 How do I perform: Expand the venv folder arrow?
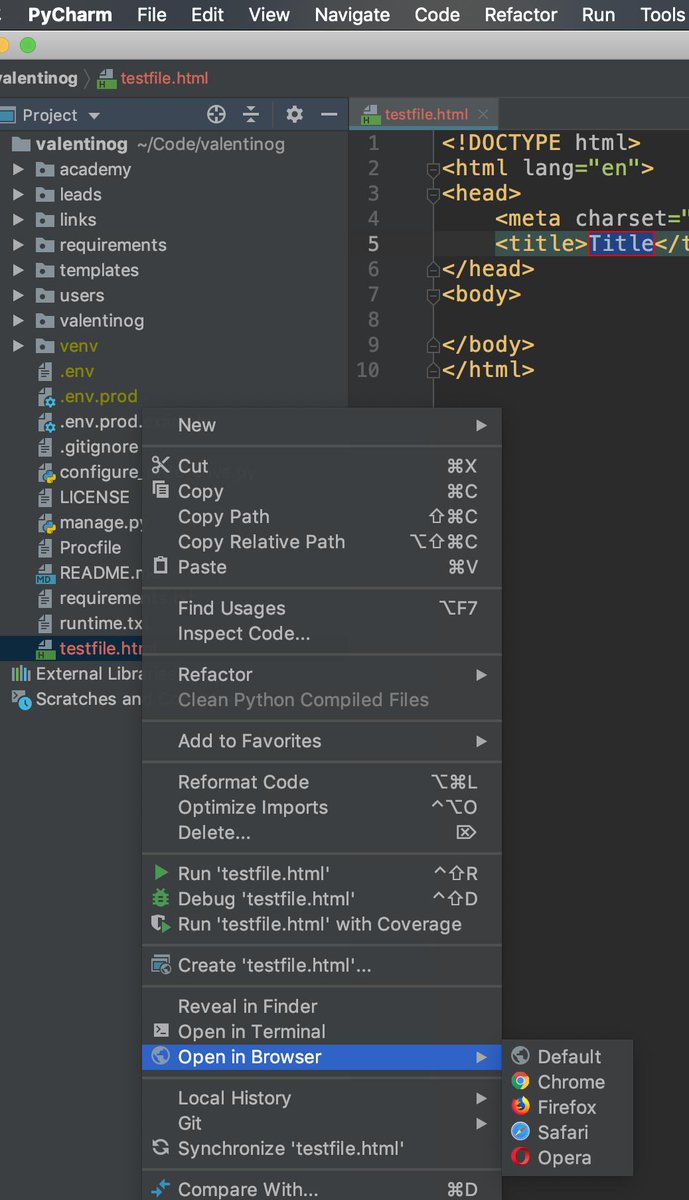18,346
